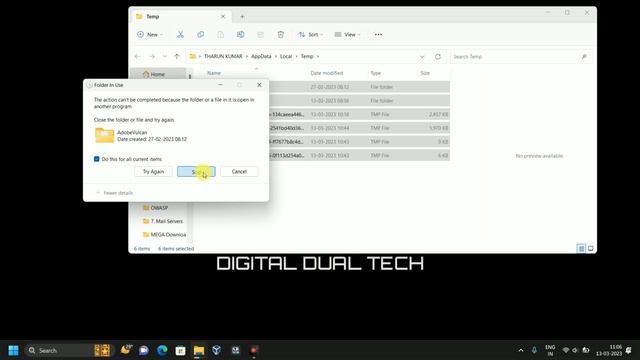The image size is (640, 360).
Task: Open the New item menu
Action: pos(150,35)
